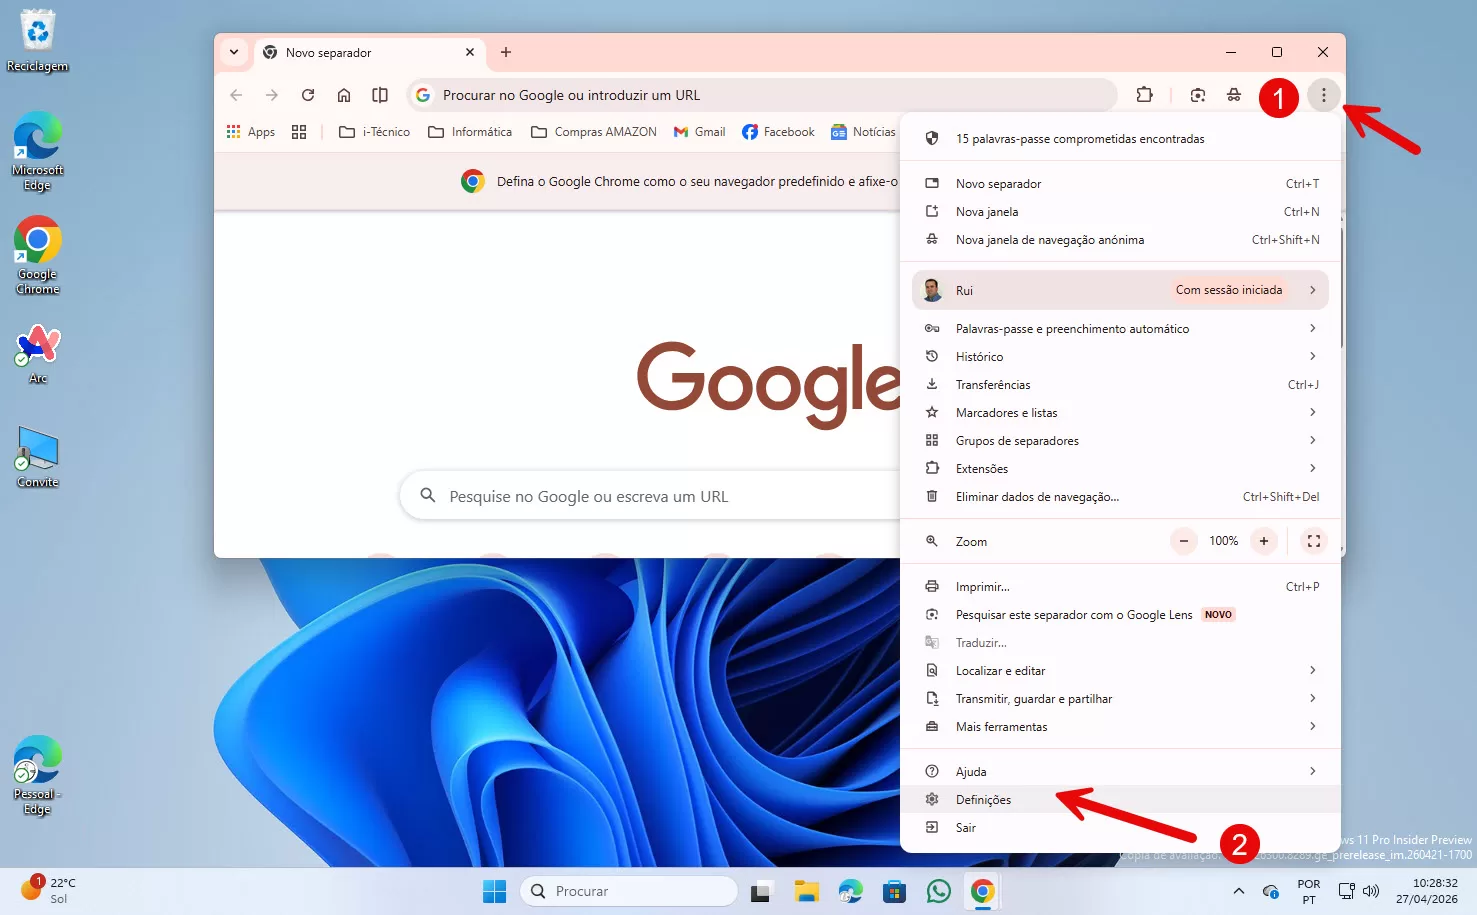Expand Mais ferramentas submenu
This screenshot has height=915, width=1477.
[1120, 727]
